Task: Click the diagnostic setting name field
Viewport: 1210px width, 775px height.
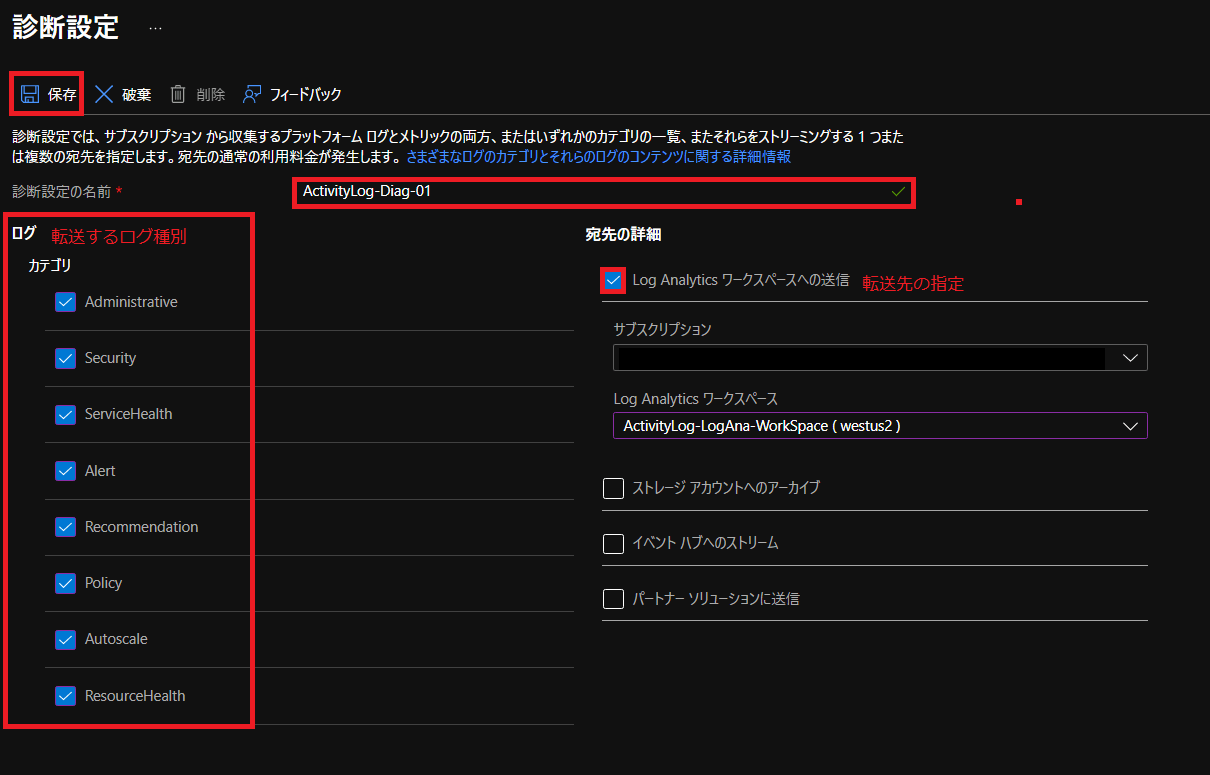Action: (x=603, y=191)
